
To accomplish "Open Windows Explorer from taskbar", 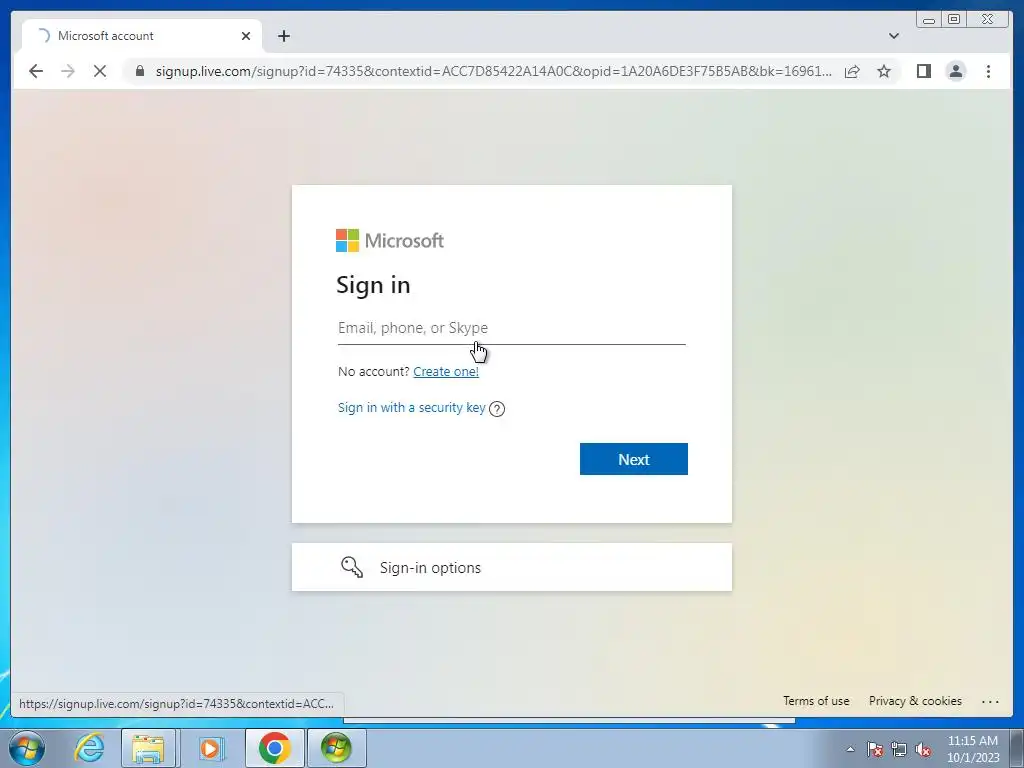I will point(148,748).
